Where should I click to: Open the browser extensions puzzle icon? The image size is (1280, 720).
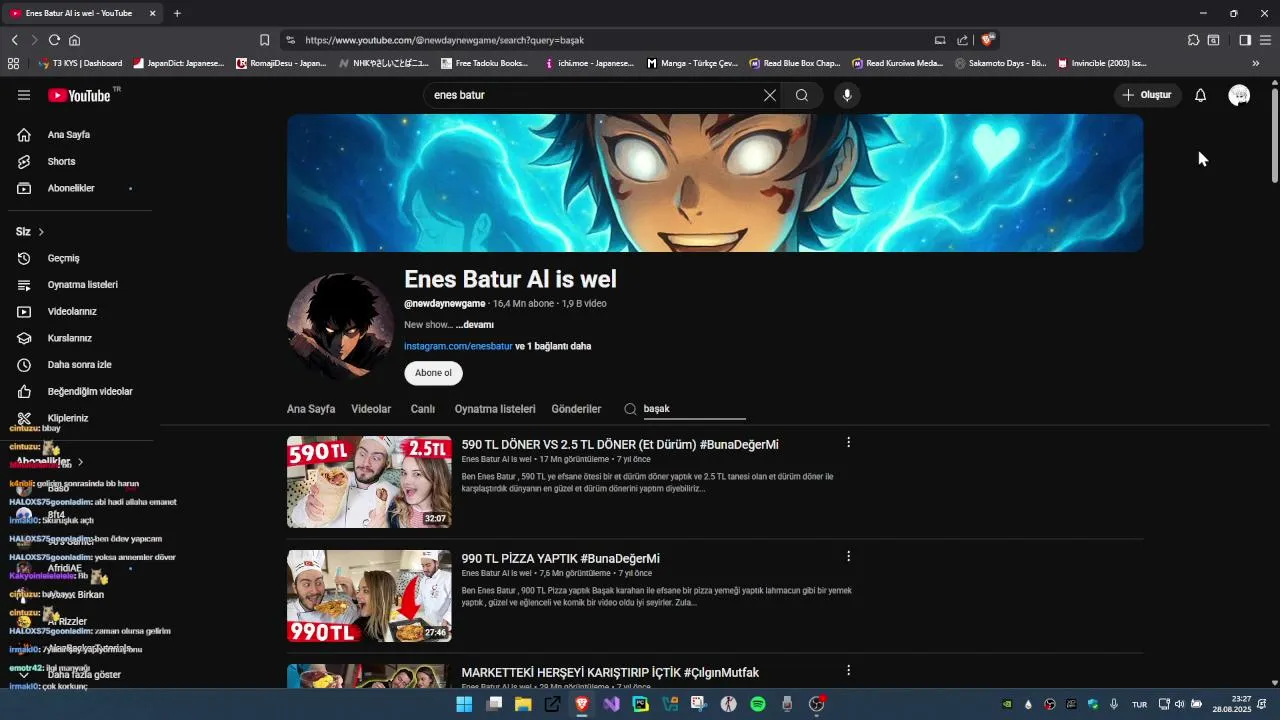click(x=1193, y=40)
